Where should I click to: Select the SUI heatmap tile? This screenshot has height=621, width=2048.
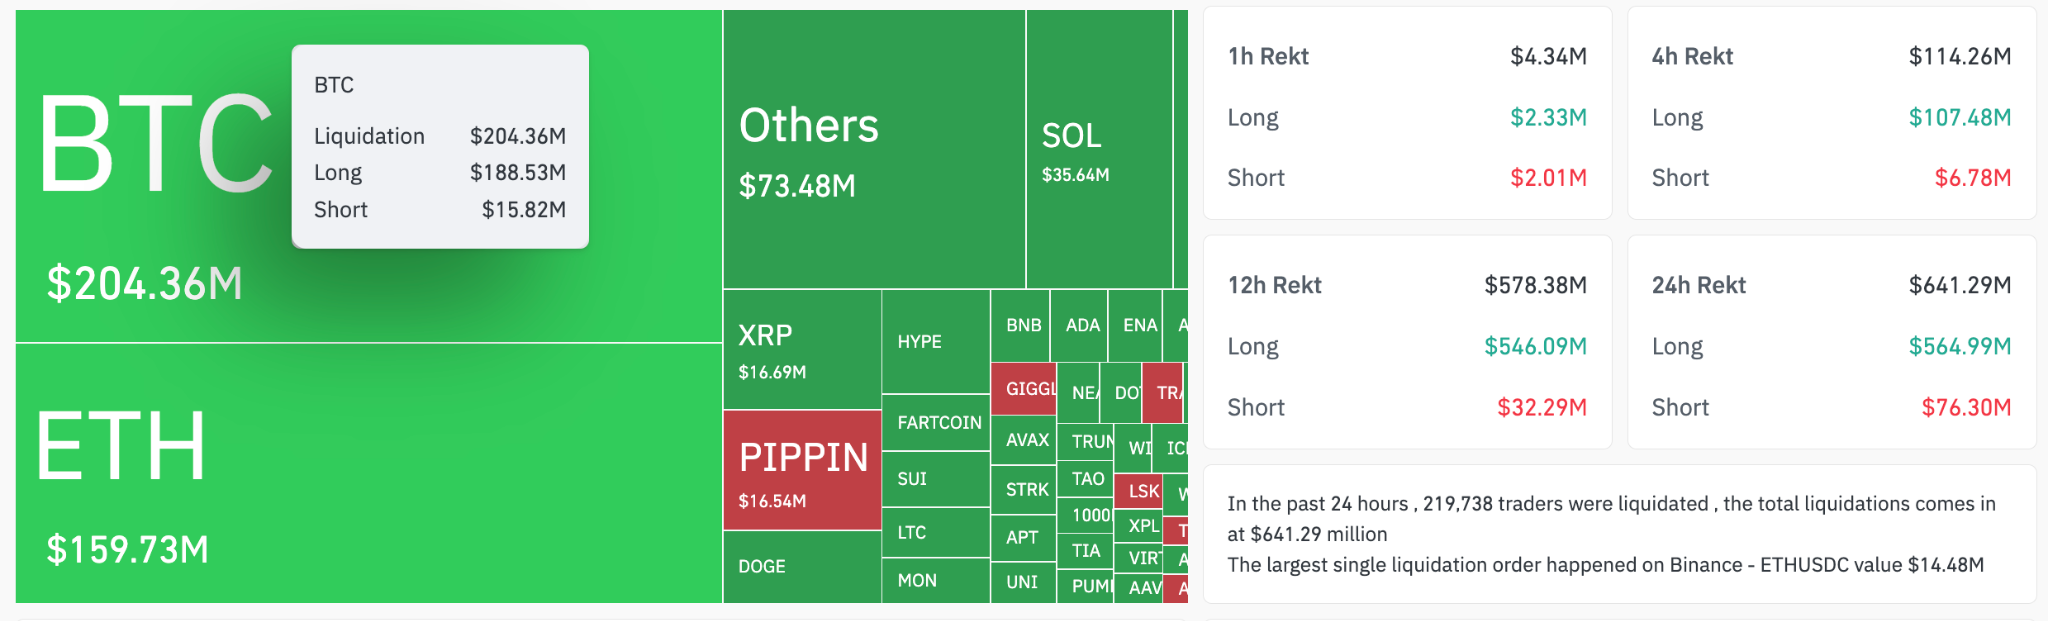click(x=935, y=479)
